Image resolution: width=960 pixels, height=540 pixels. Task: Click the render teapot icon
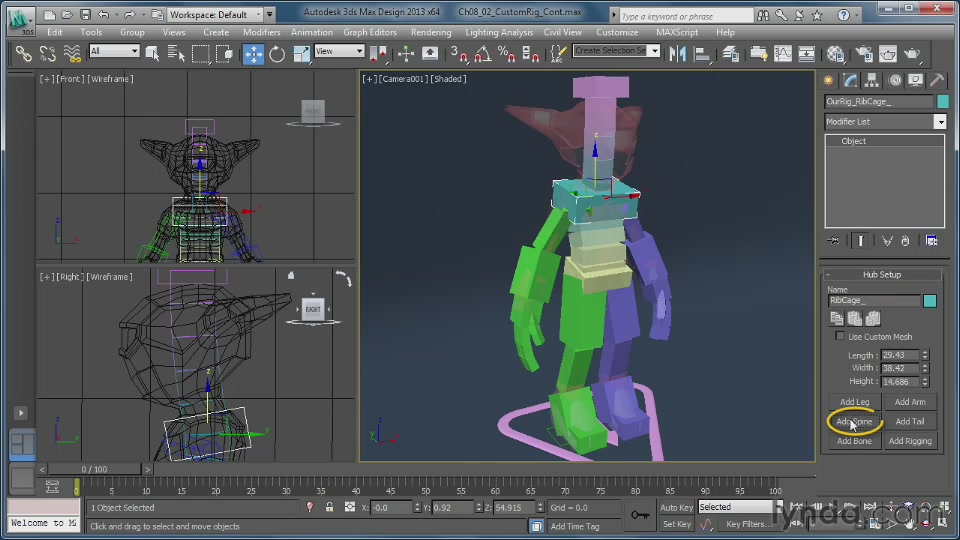point(912,54)
